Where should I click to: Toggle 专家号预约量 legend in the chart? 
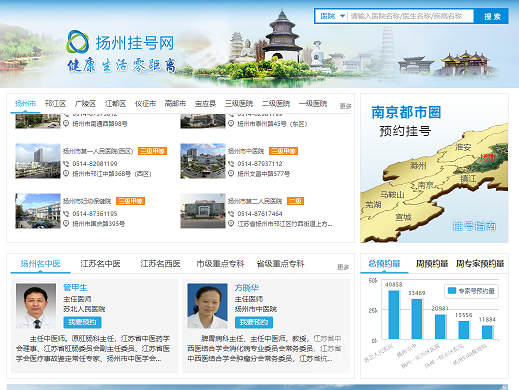tap(471, 291)
